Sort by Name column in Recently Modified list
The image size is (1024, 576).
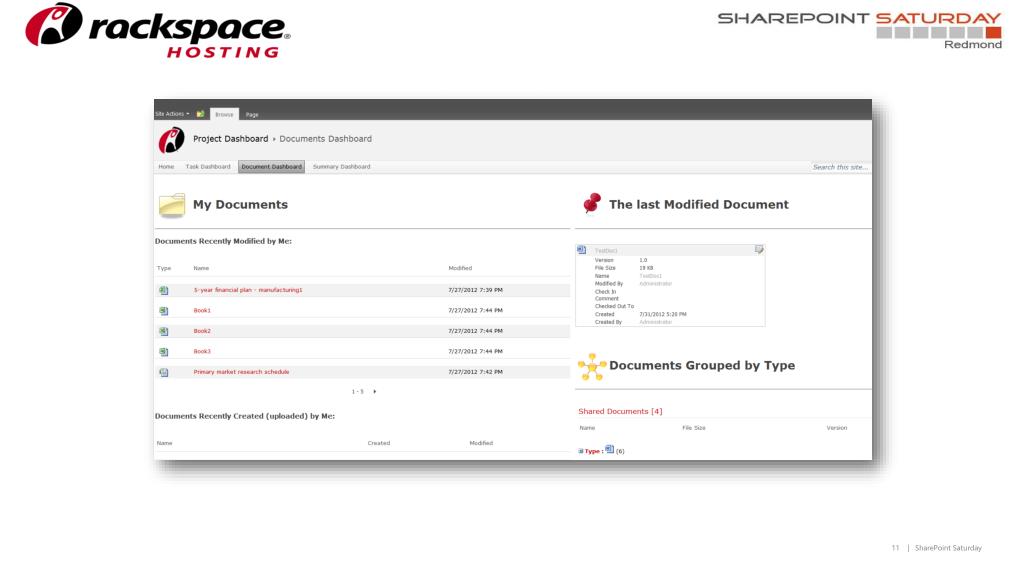tap(201, 268)
